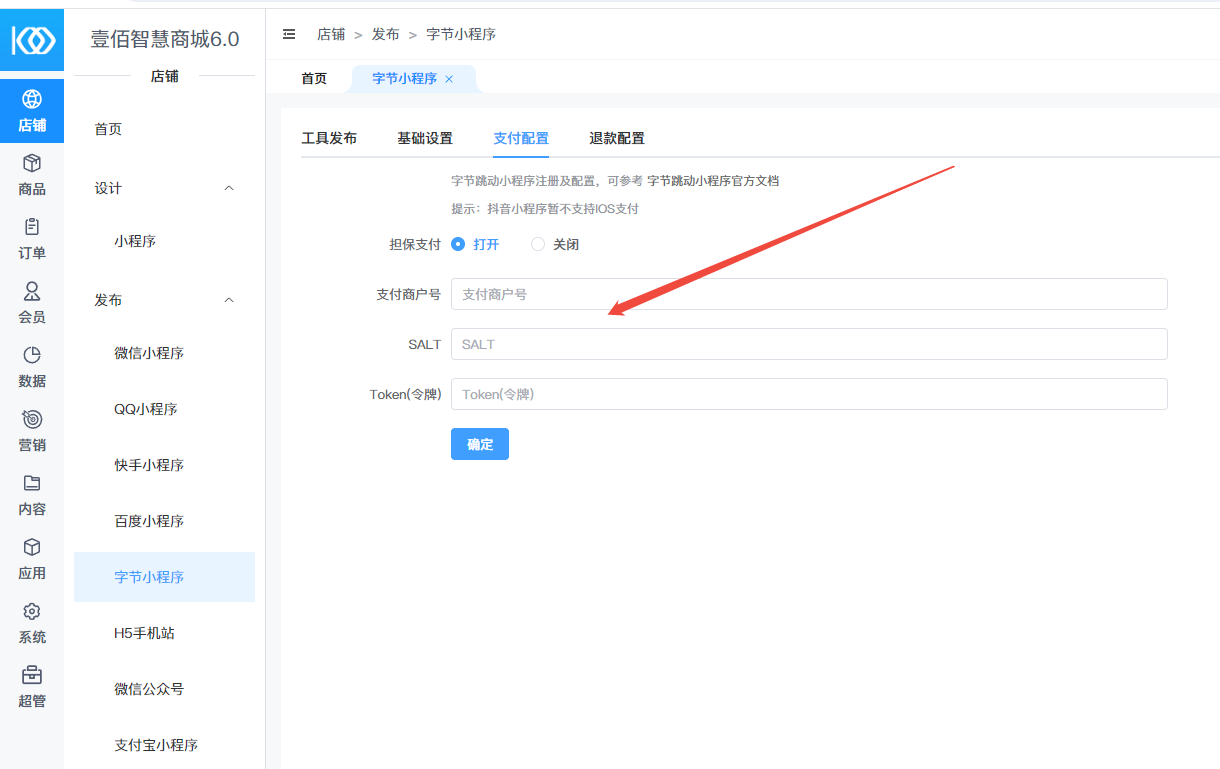Collapse the 设计 menu section
1220x769 pixels.
pyautogui.click(x=229, y=188)
